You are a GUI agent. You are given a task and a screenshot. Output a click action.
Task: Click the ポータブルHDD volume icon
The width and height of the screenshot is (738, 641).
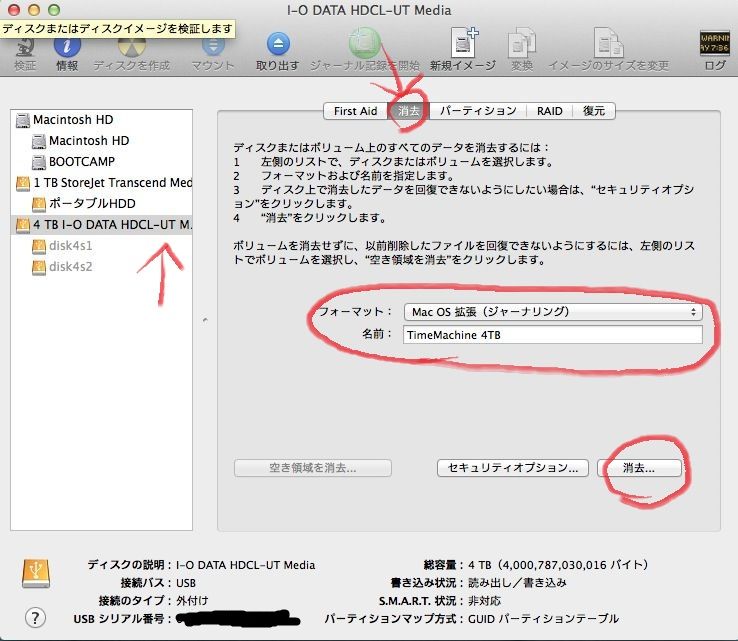tap(39, 204)
